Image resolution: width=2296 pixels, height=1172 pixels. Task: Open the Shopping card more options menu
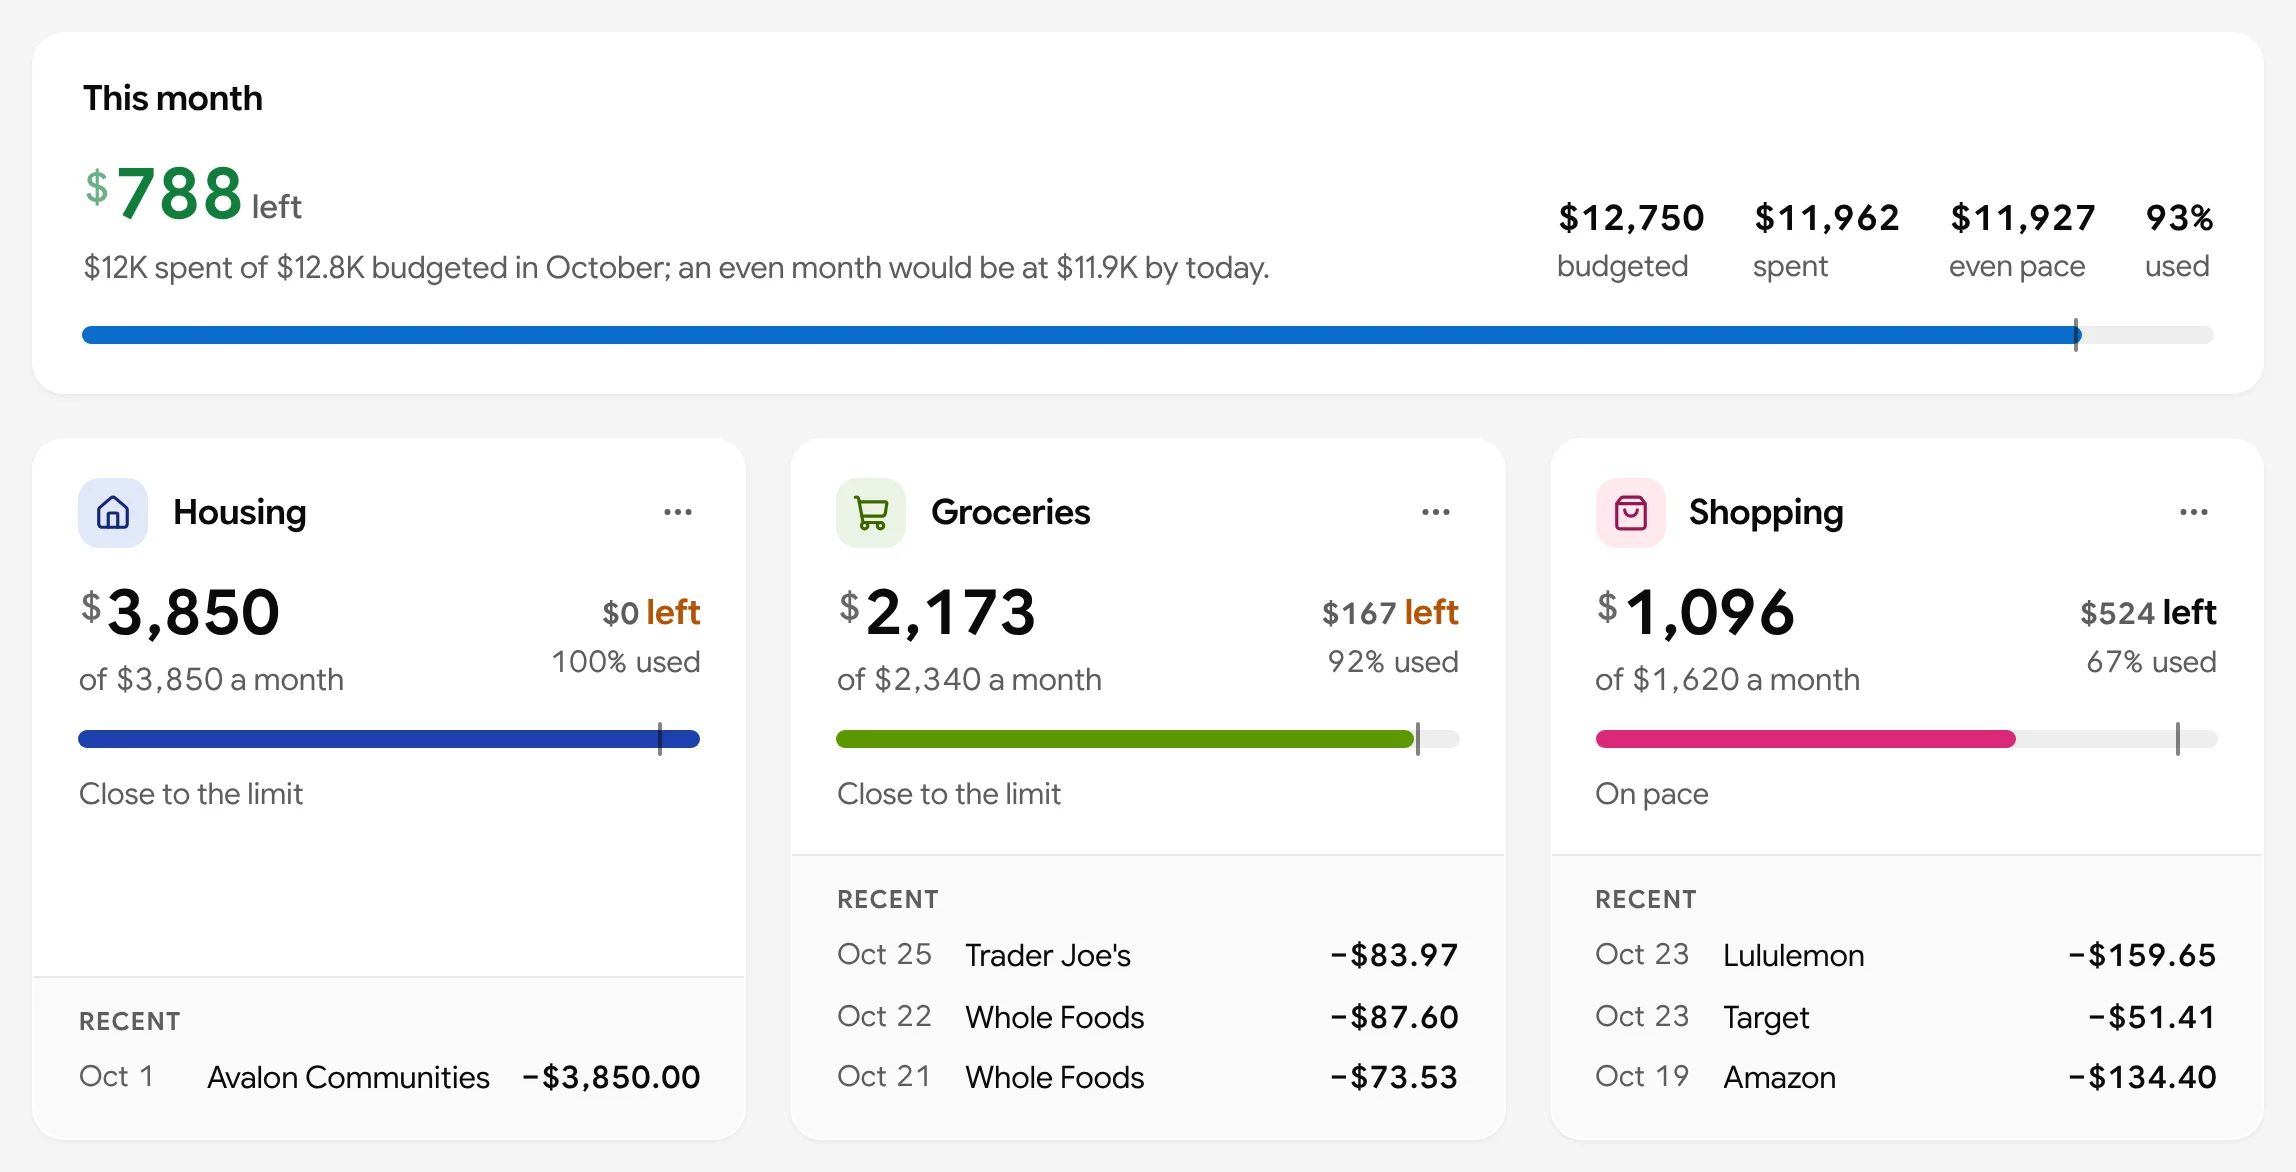[2194, 512]
